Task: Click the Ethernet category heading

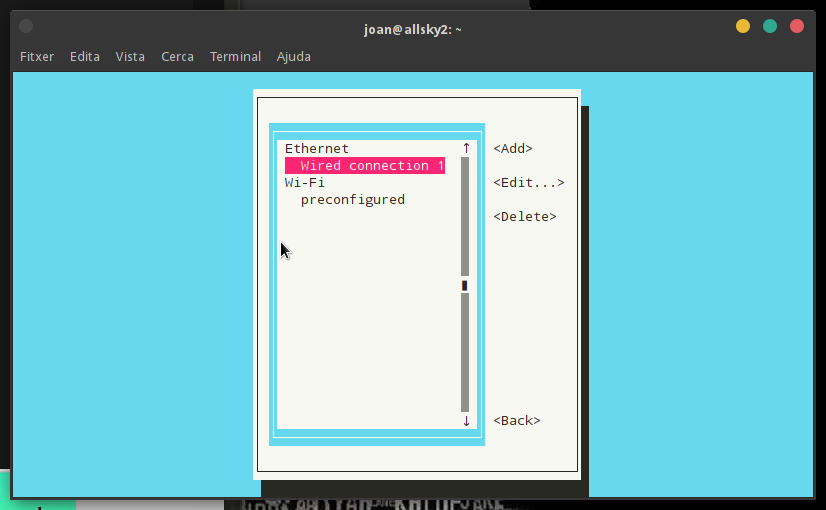Action: coord(317,149)
